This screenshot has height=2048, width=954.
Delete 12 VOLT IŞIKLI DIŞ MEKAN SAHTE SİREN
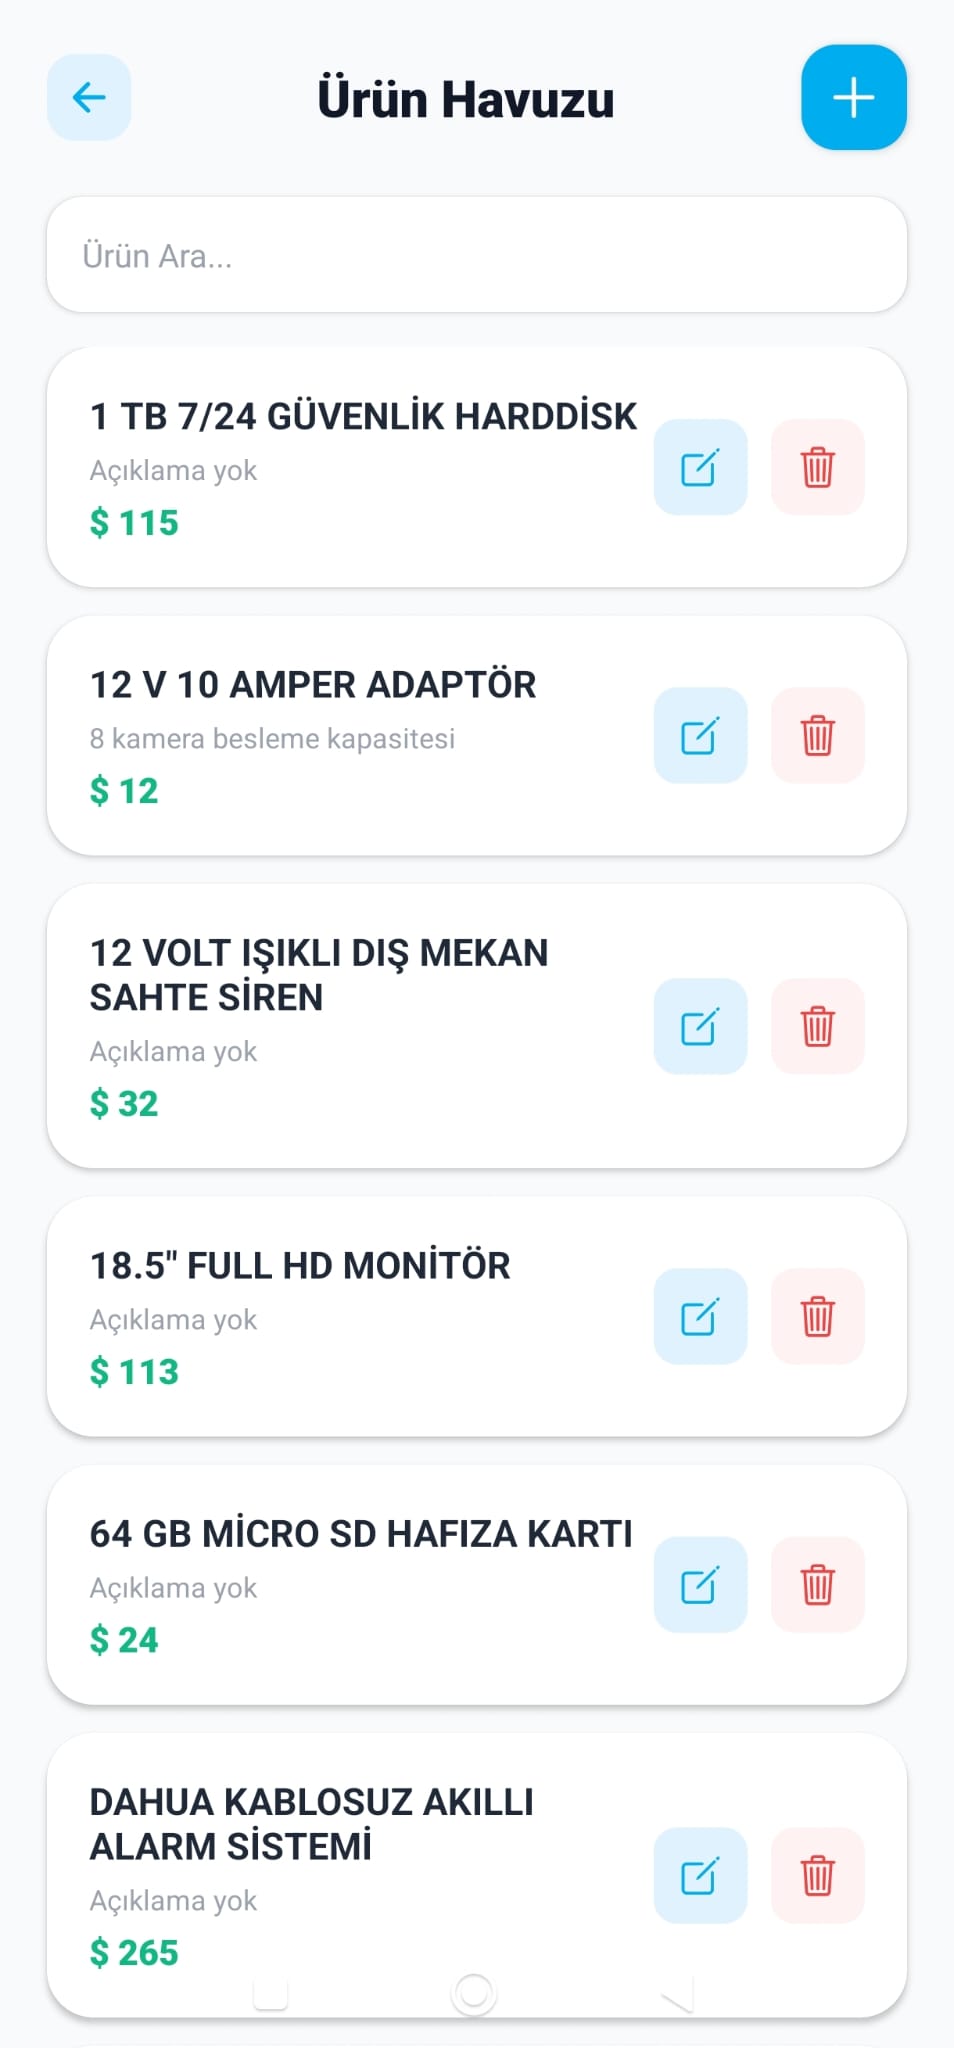click(x=817, y=1026)
